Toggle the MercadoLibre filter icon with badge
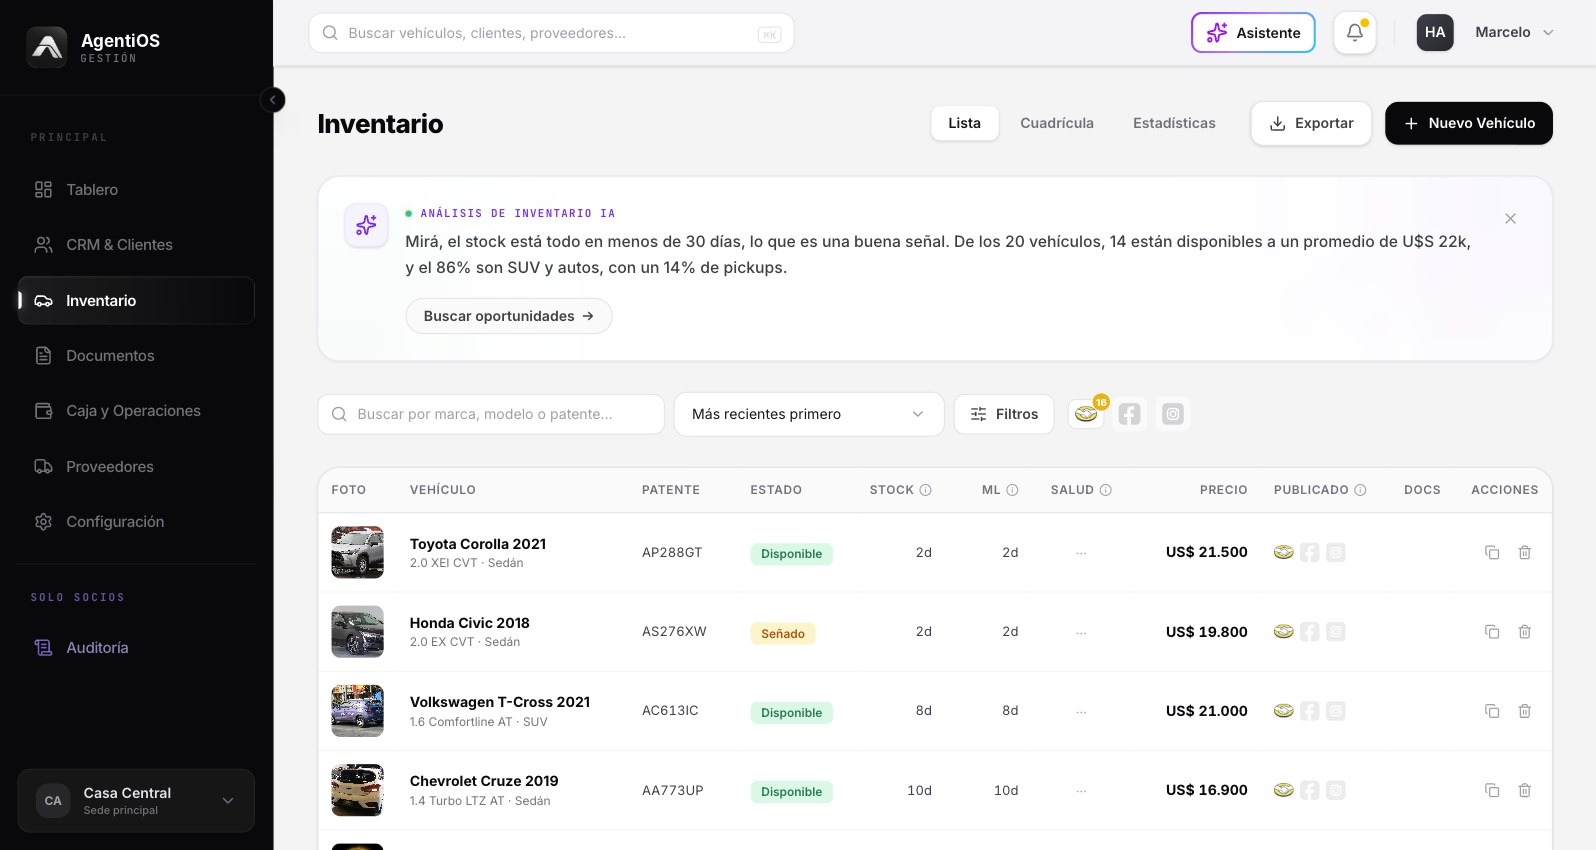1596x850 pixels. [1086, 414]
